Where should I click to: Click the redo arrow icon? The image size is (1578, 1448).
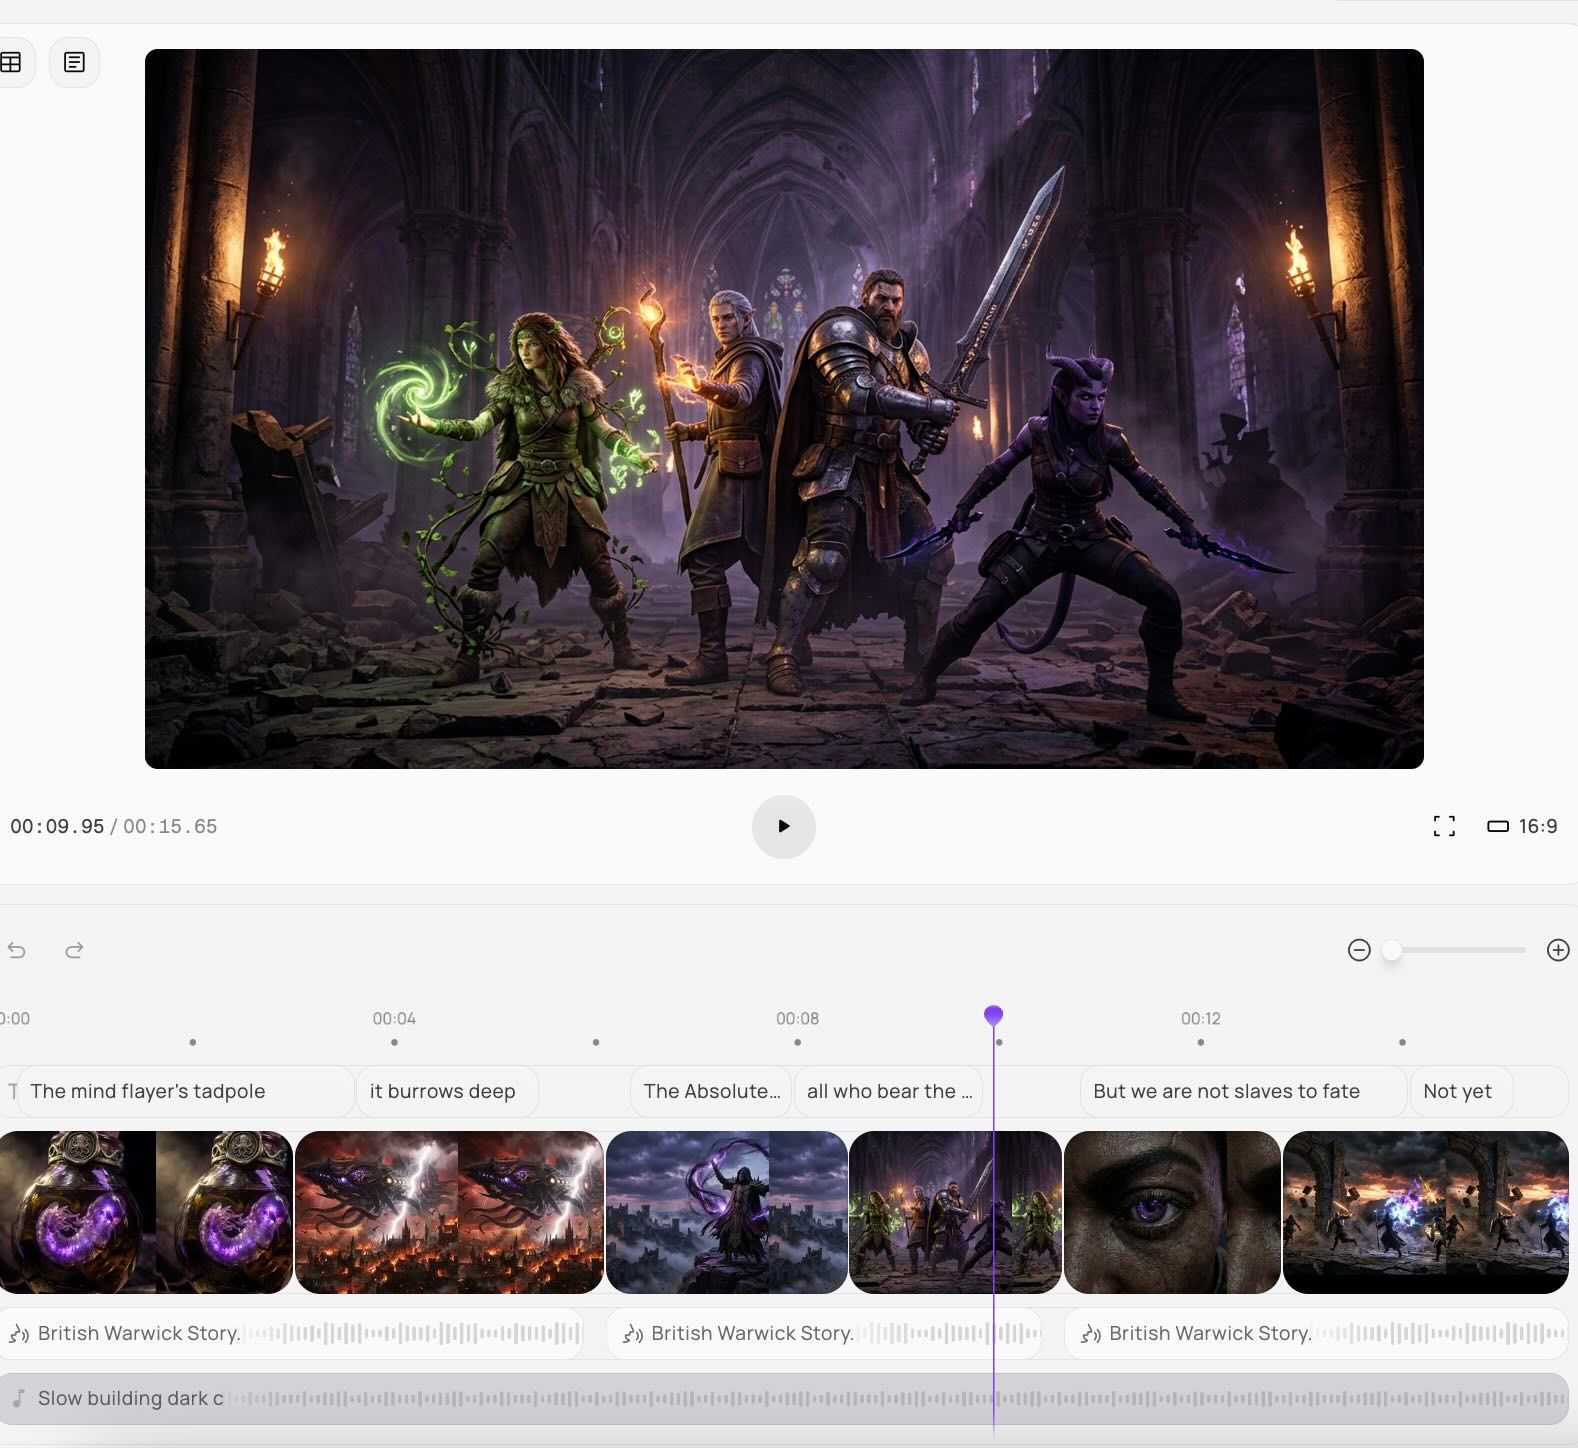[74, 950]
